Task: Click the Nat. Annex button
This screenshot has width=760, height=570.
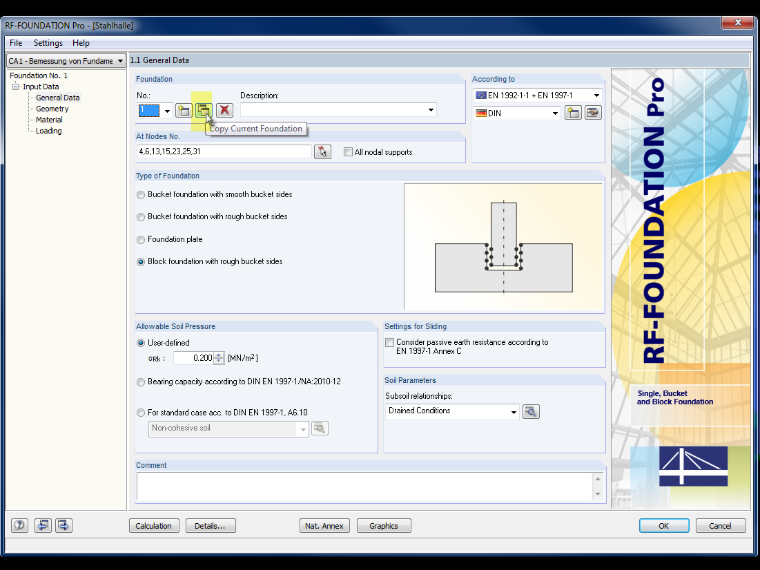Action: point(324,526)
